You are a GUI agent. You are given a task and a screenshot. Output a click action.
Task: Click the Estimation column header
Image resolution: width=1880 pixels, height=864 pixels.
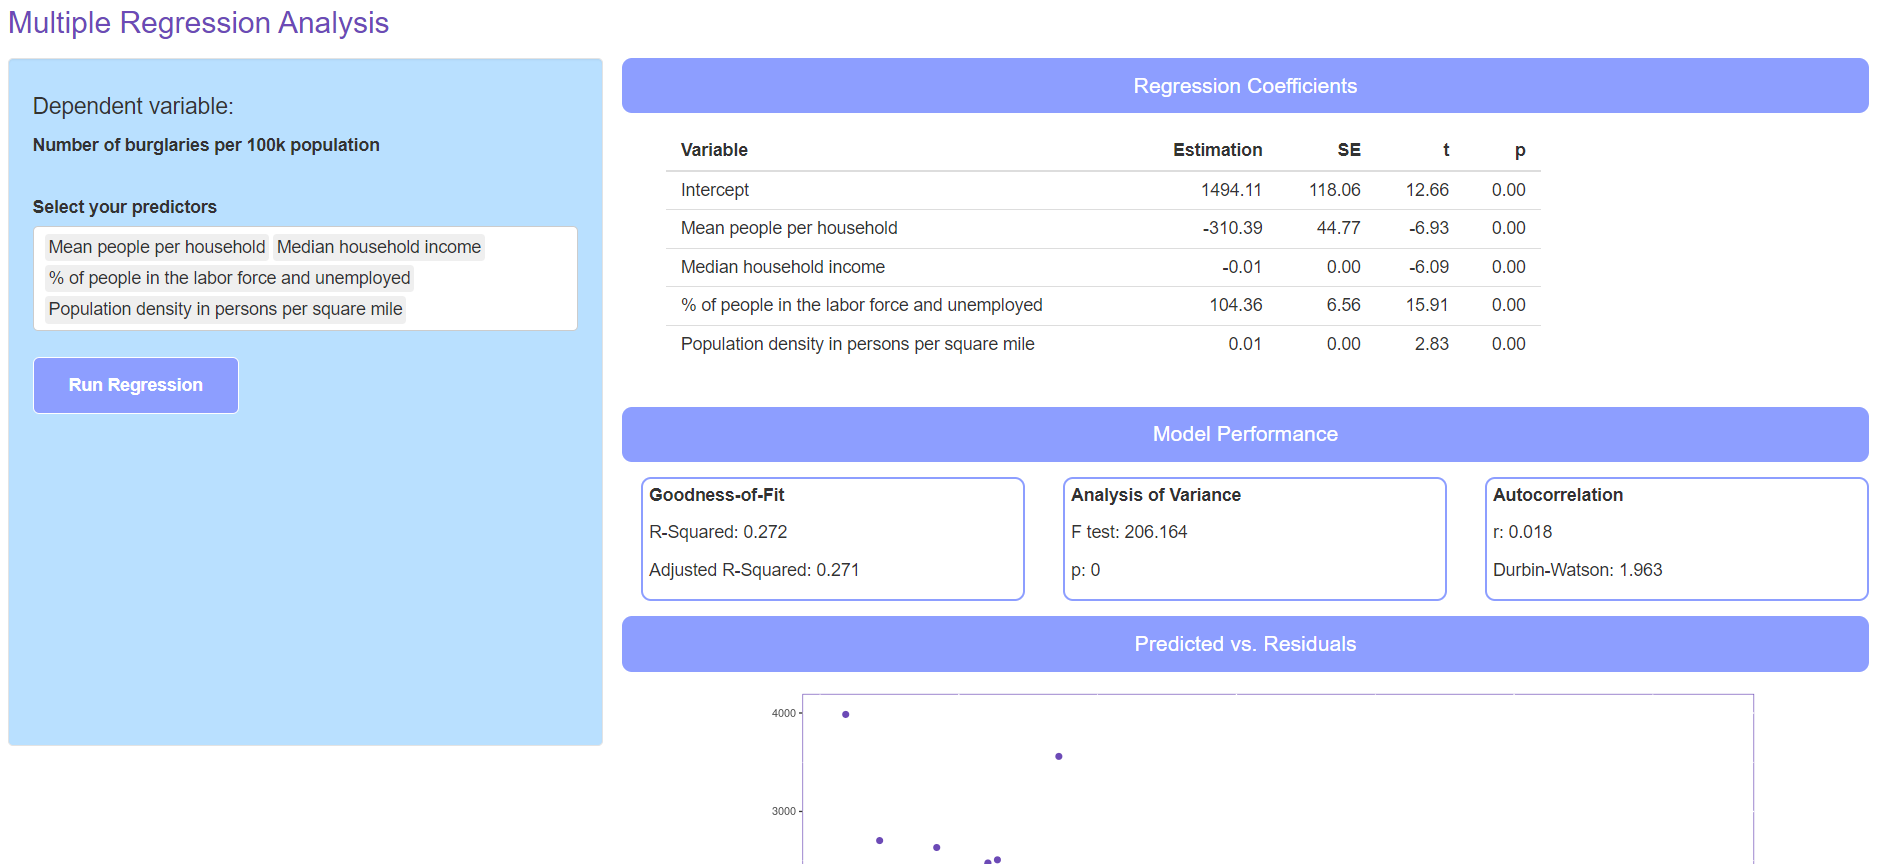coord(1217,150)
